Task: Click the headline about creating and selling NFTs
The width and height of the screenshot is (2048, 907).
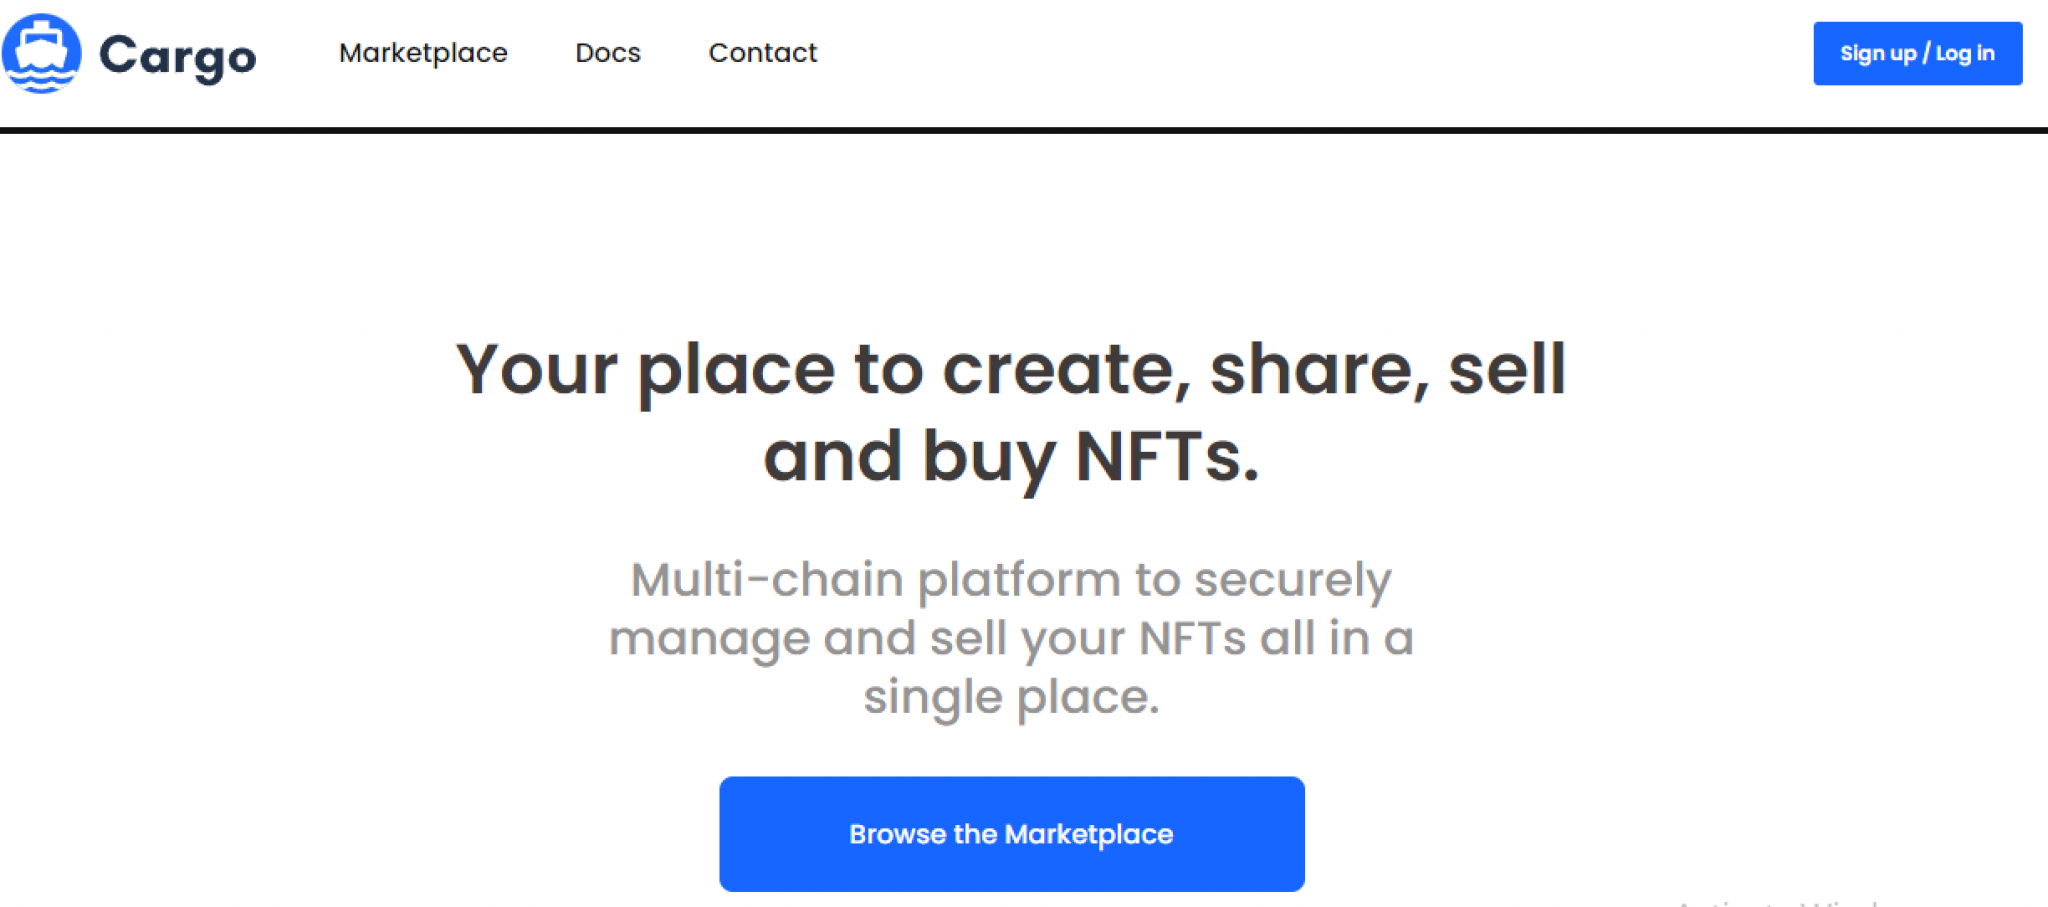Action: pyautogui.click(x=1012, y=412)
